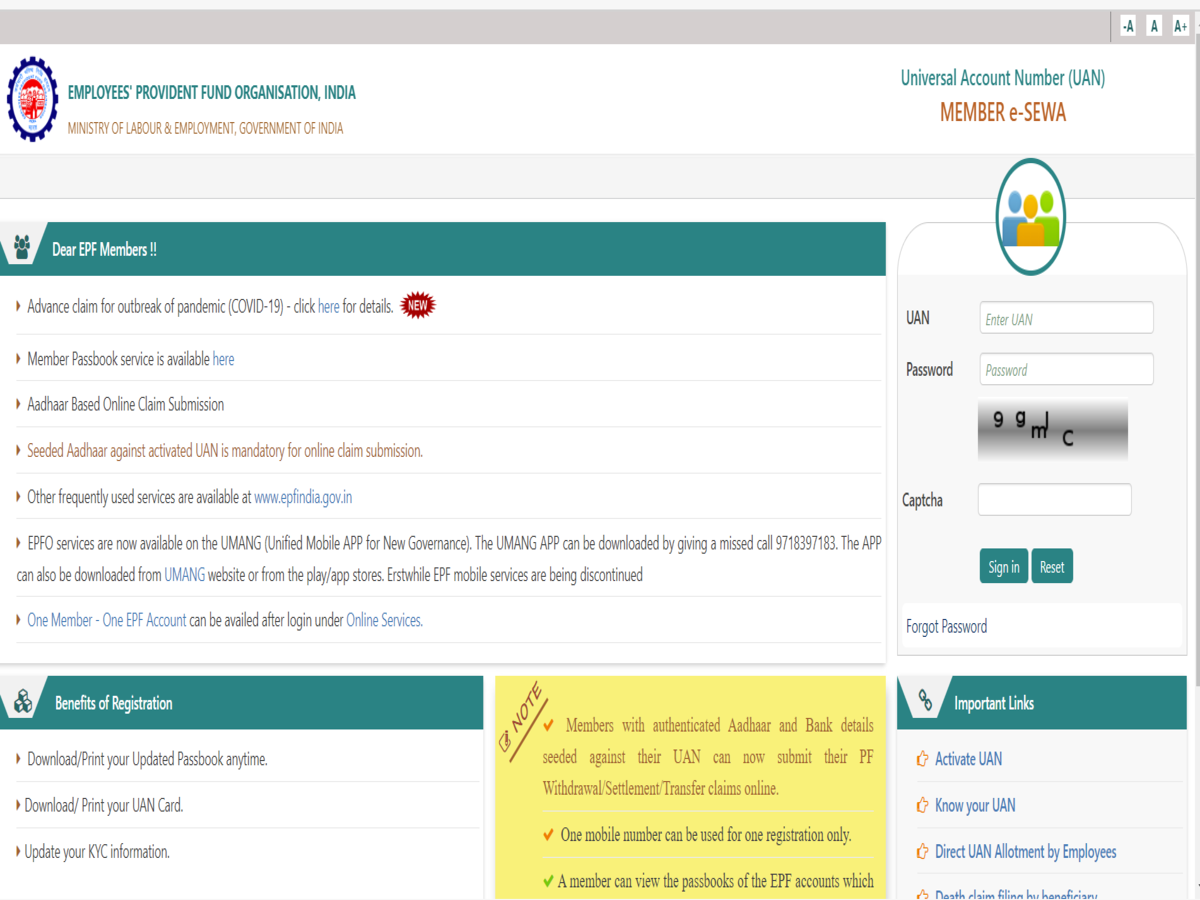The image size is (1200, 900).
Task: Click the hand pointer icon beside Activate UAN
Action: click(x=923, y=759)
